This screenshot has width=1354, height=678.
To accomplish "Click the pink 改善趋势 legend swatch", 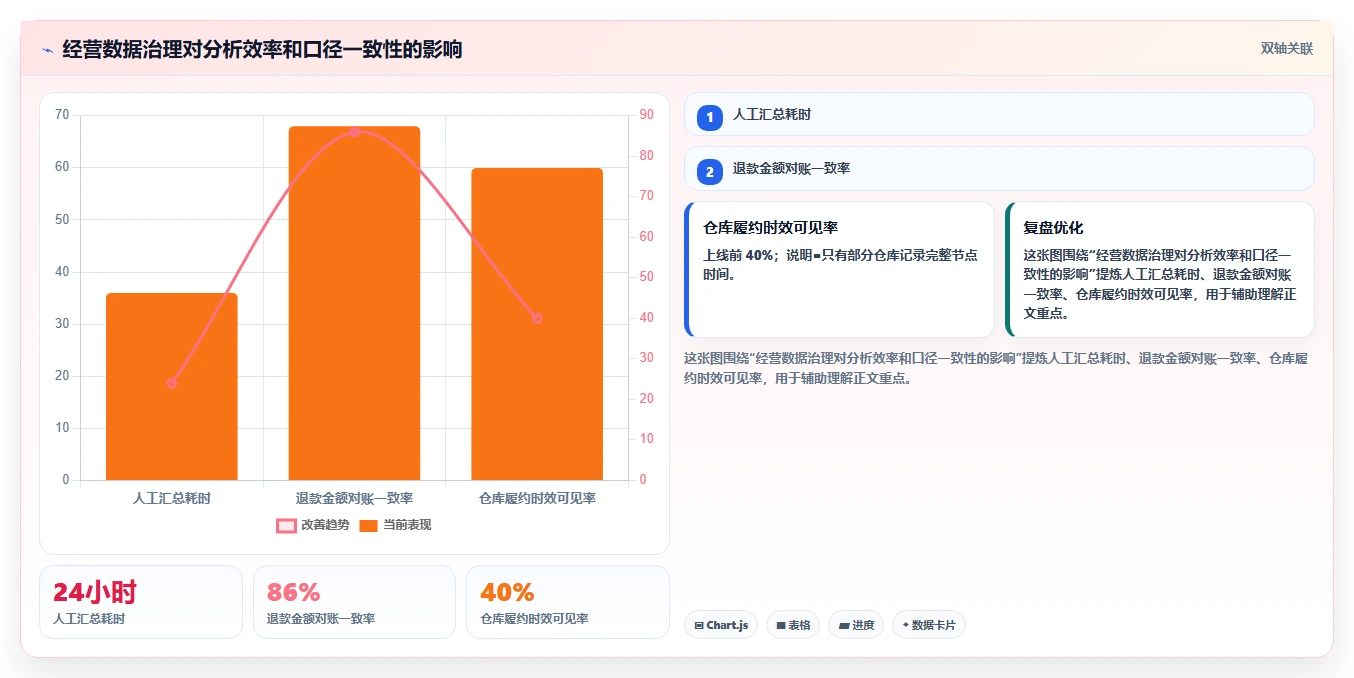I will click(286, 526).
